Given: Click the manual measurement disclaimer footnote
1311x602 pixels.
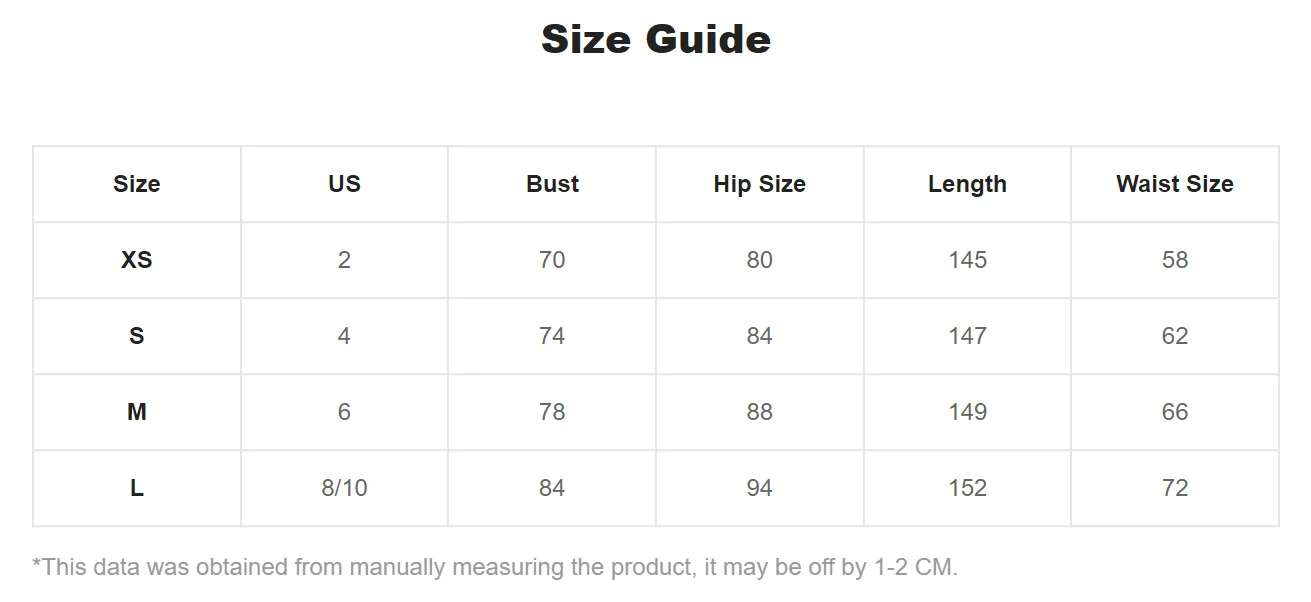Looking at the screenshot, I should [495, 568].
